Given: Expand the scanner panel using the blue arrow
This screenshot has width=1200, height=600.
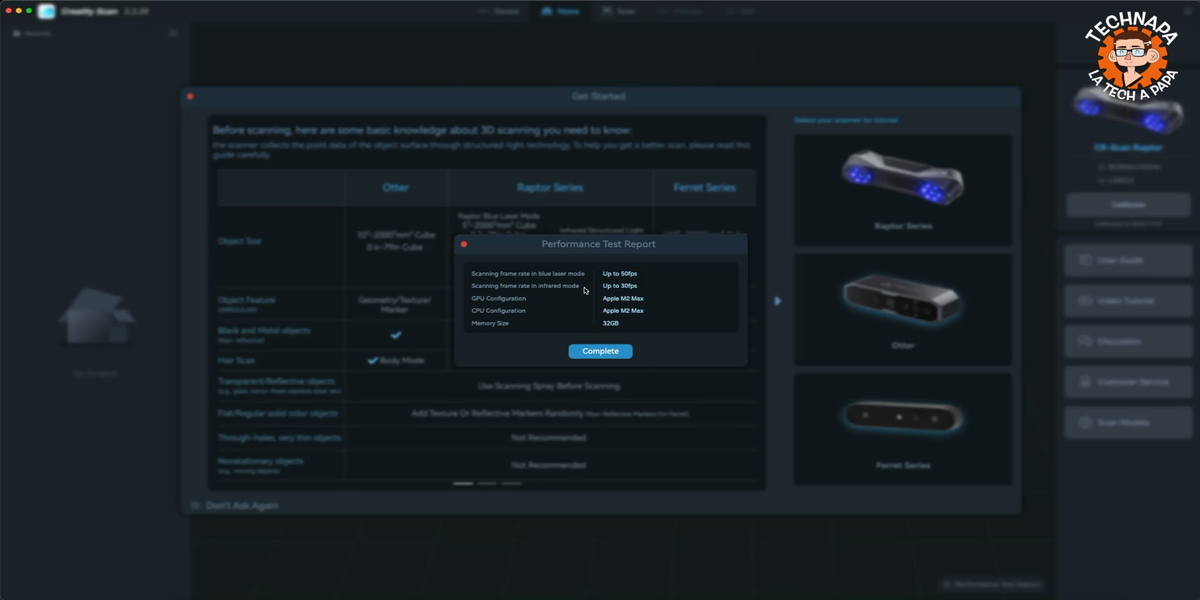Looking at the screenshot, I should [x=778, y=301].
